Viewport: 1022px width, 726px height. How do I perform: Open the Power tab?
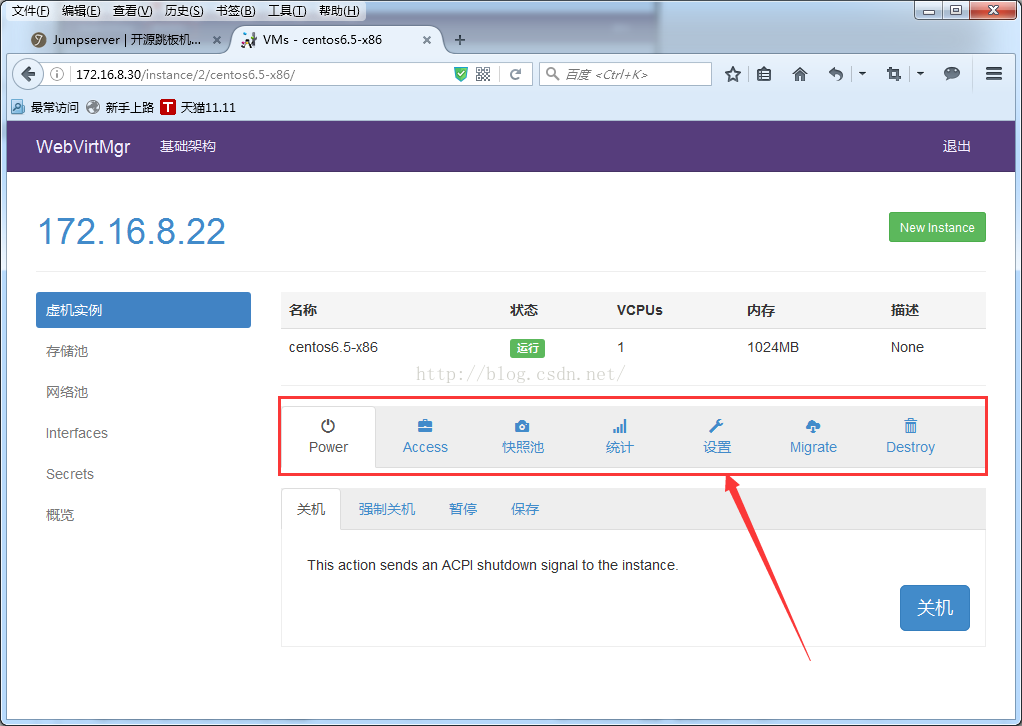[x=328, y=437]
